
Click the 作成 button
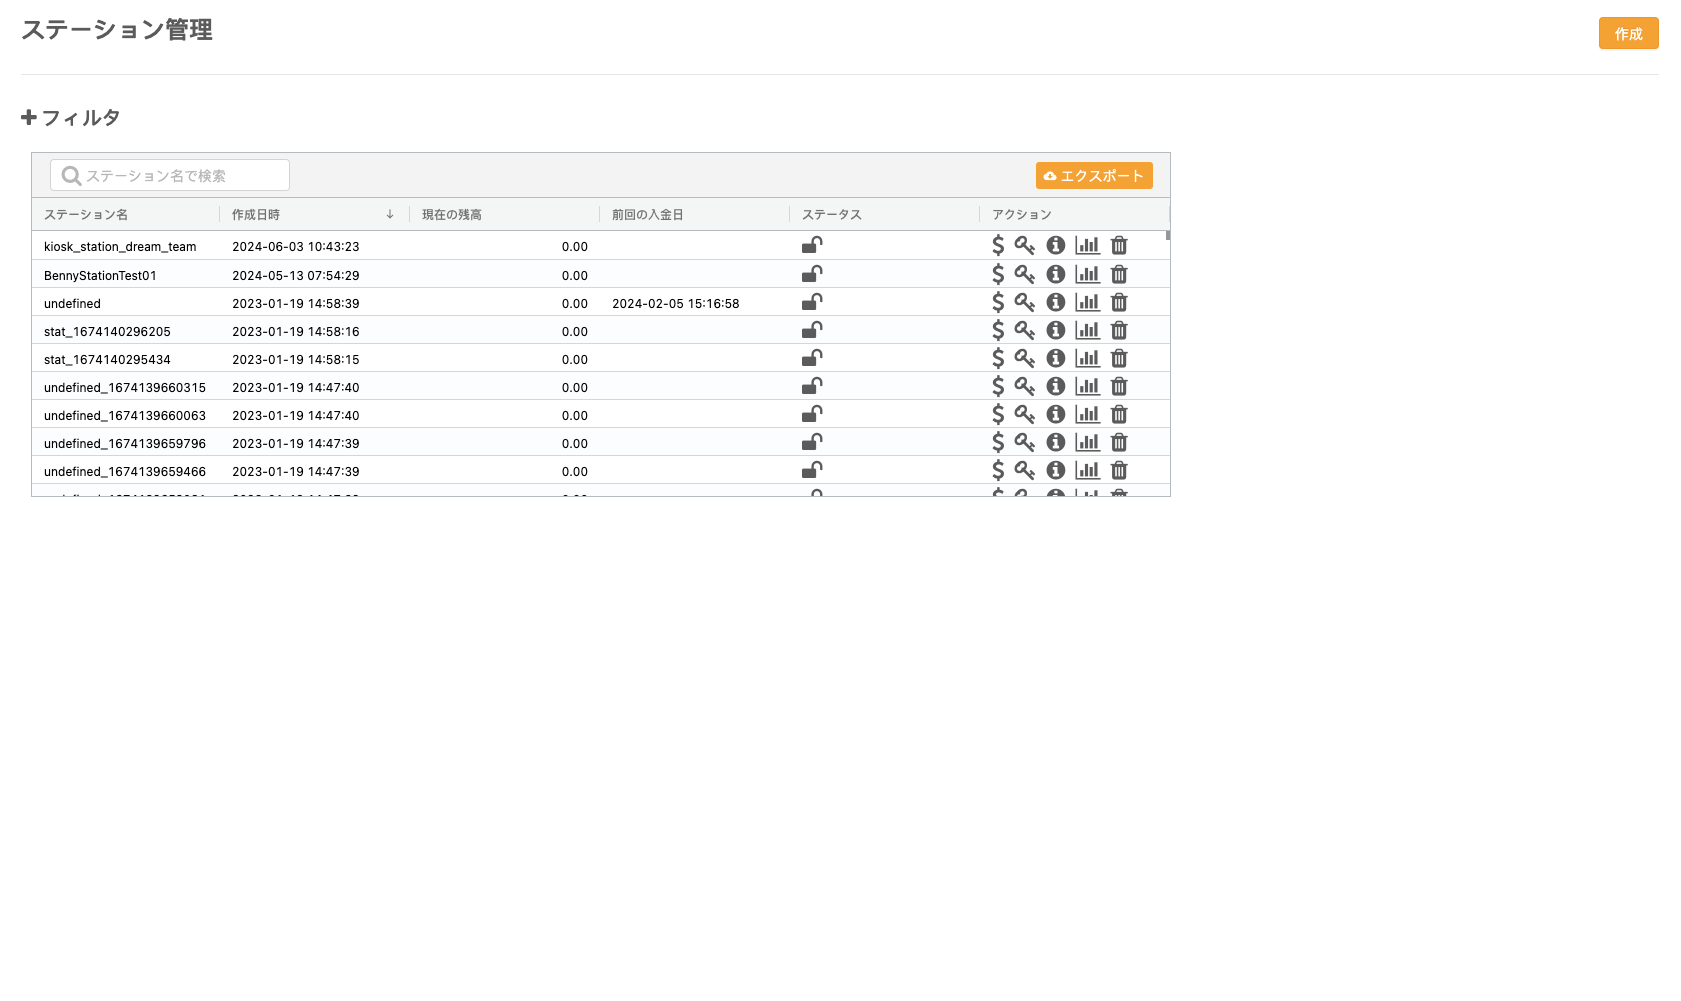[x=1628, y=34]
